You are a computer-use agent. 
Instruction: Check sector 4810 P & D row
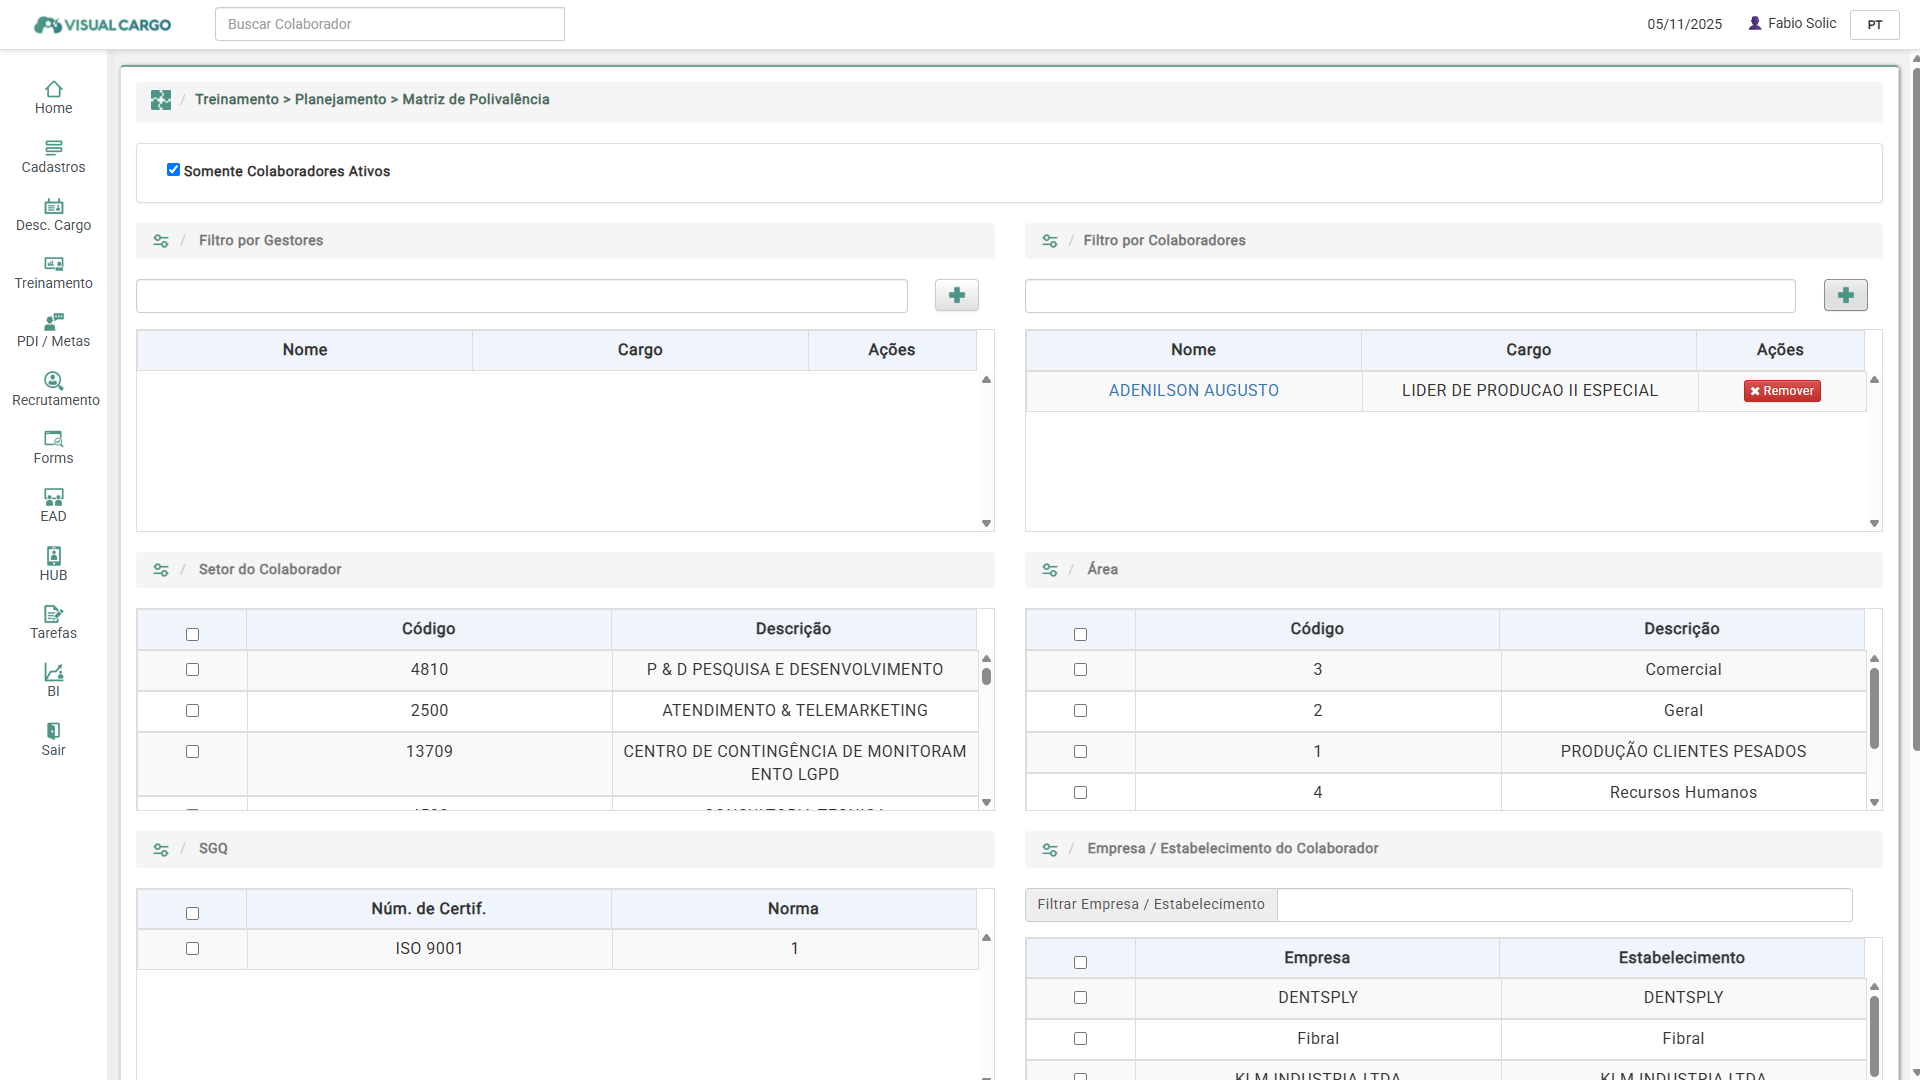(192, 670)
